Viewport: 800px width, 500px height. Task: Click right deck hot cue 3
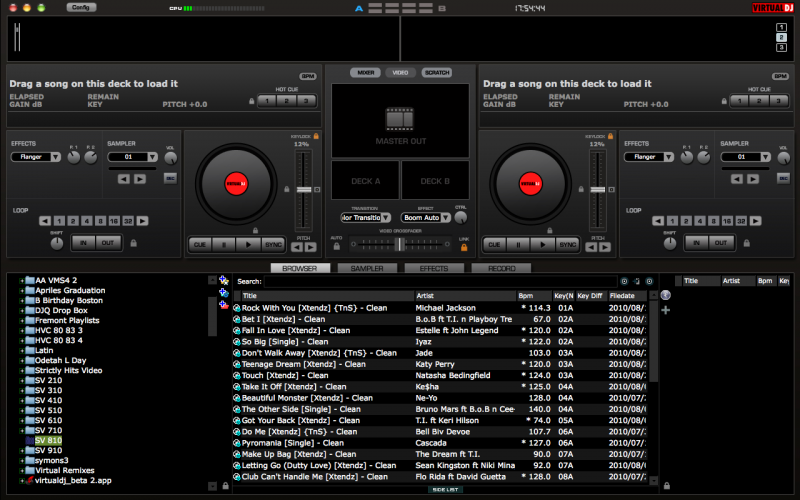(779, 101)
